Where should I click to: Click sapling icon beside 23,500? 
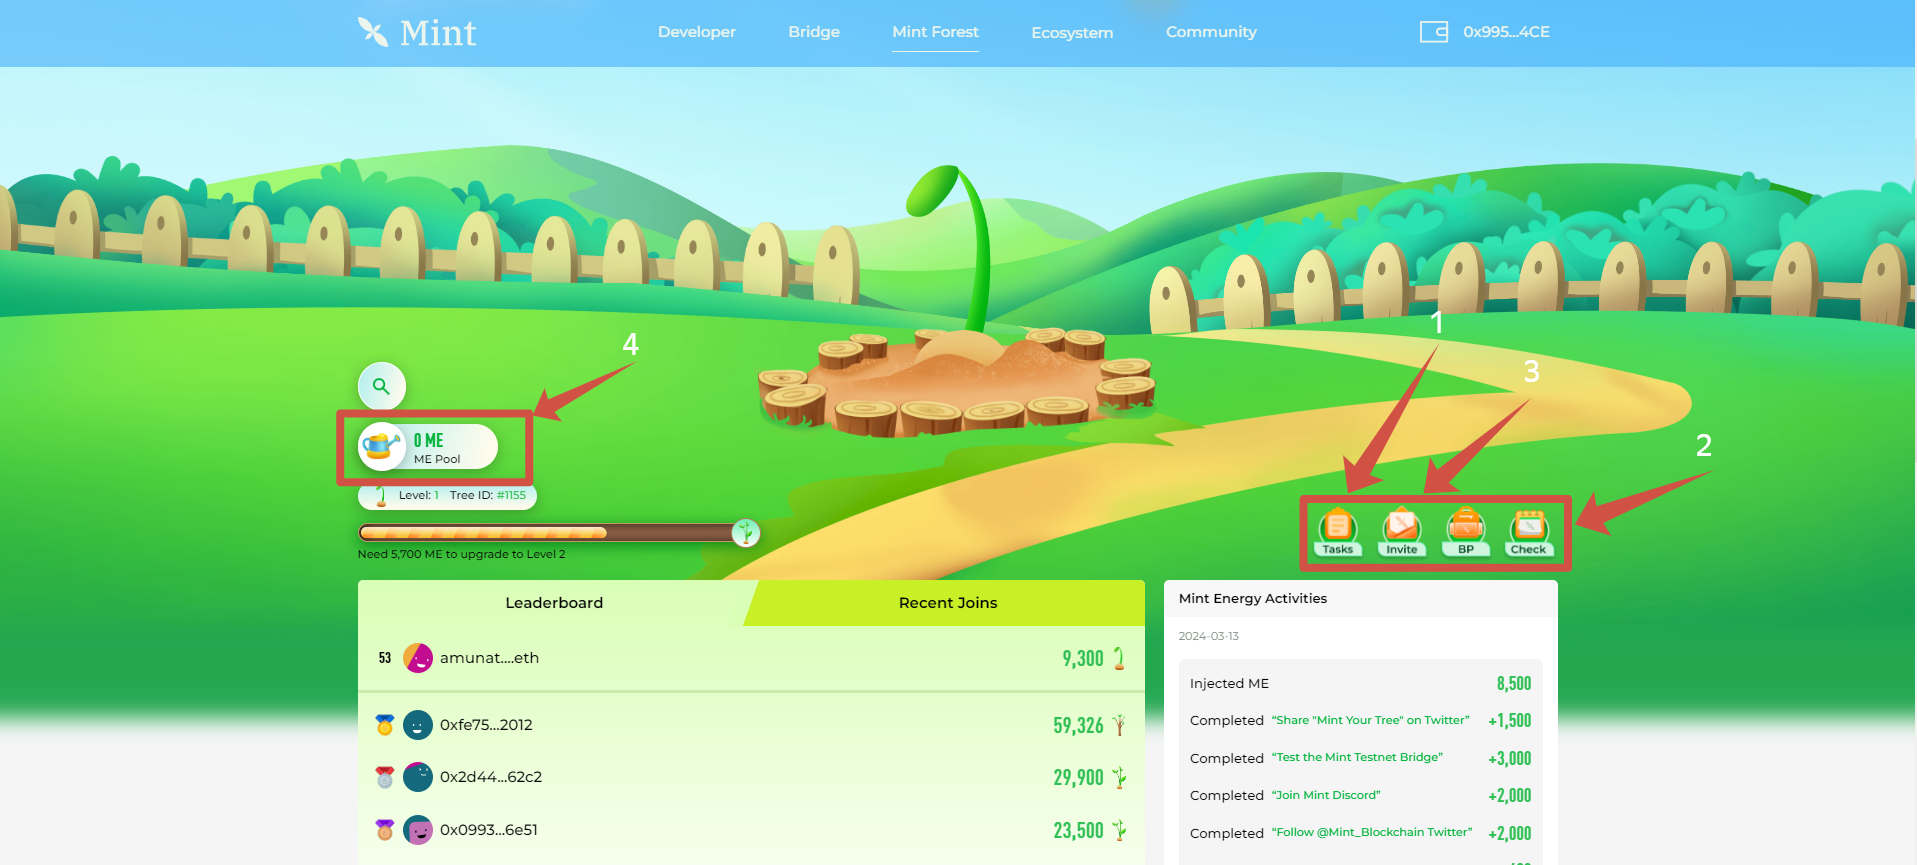(x=1119, y=830)
